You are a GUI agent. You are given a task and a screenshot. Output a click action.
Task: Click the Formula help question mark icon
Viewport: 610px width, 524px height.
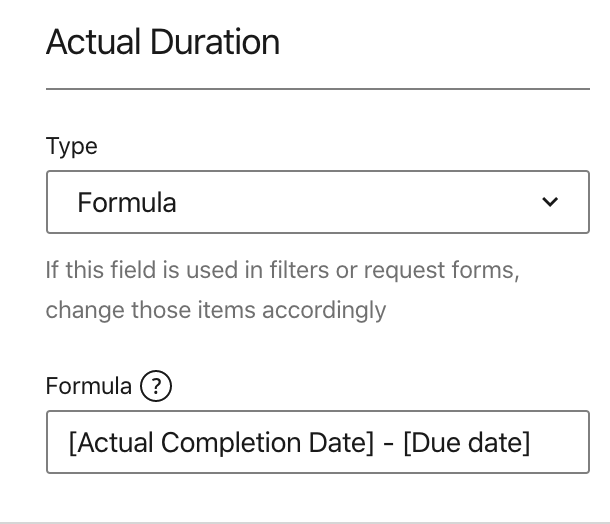(x=156, y=386)
